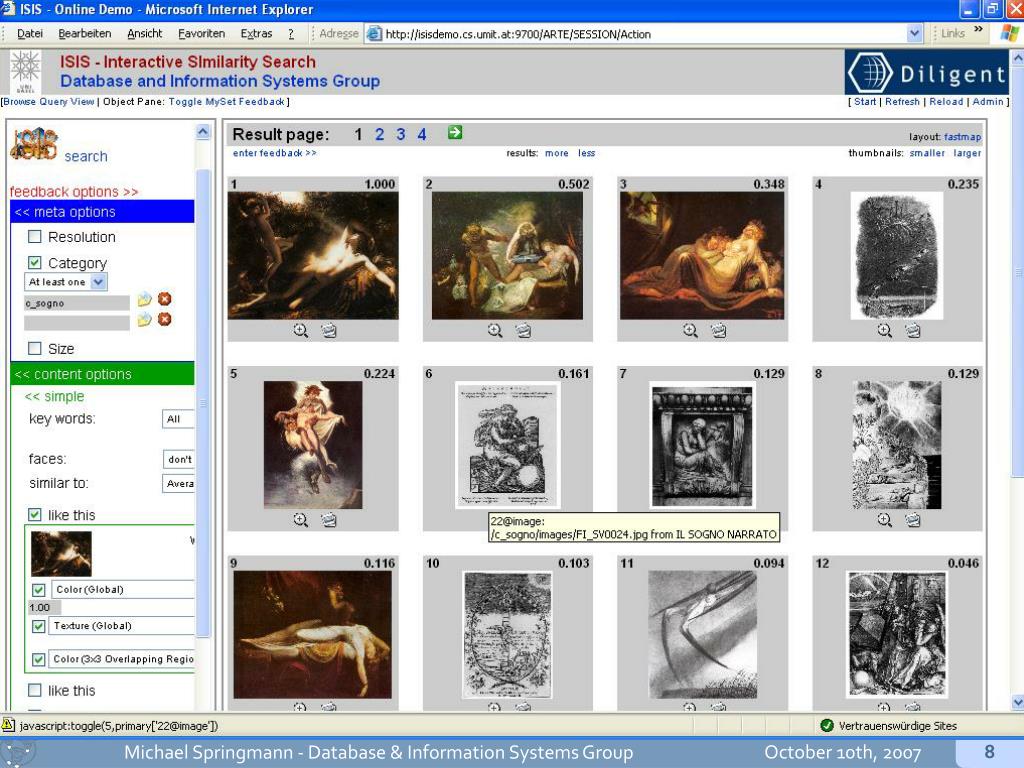1024x768 pixels.
Task: Click the magnifier icon under result 1
Action: click(300, 330)
